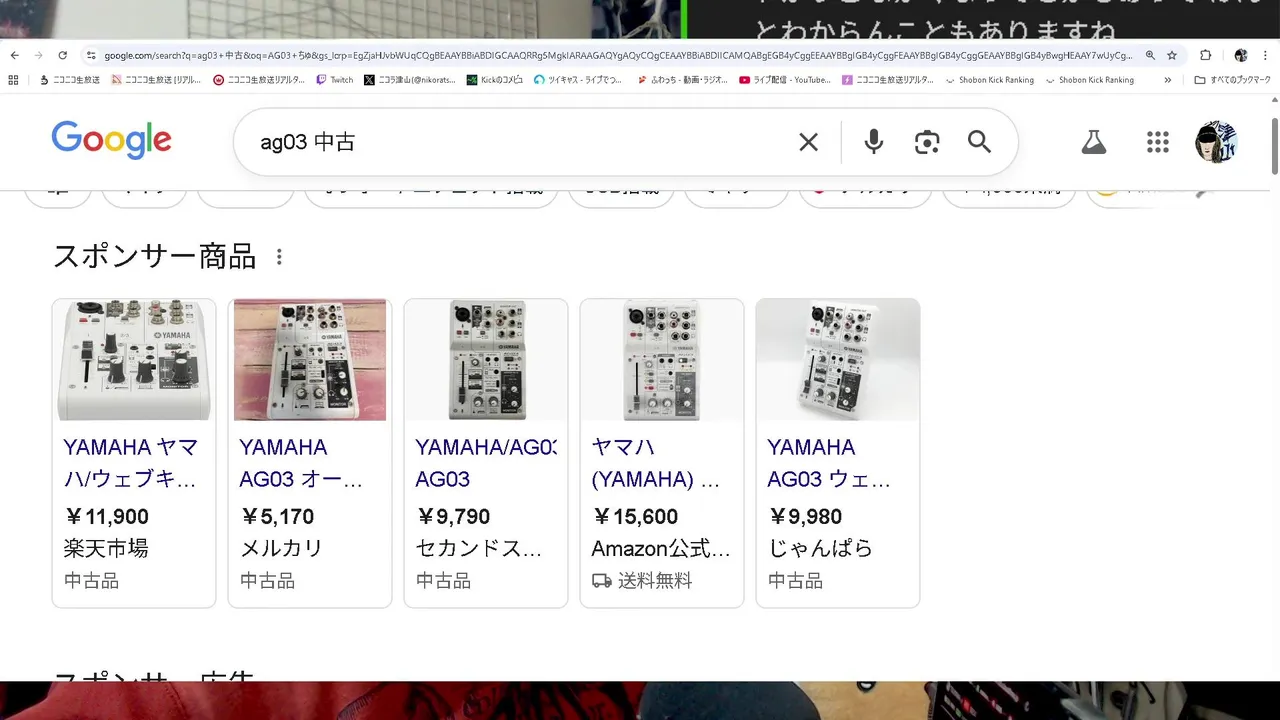Open the じゃんぱら AG03 product image
Screen dimensions: 1280x720
coord(838,360)
